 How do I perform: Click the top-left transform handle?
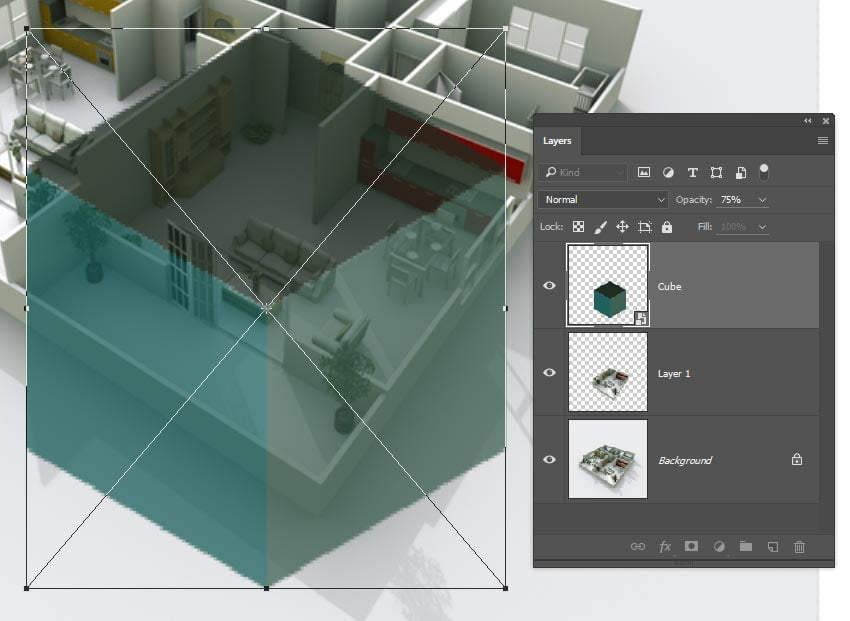[27, 29]
